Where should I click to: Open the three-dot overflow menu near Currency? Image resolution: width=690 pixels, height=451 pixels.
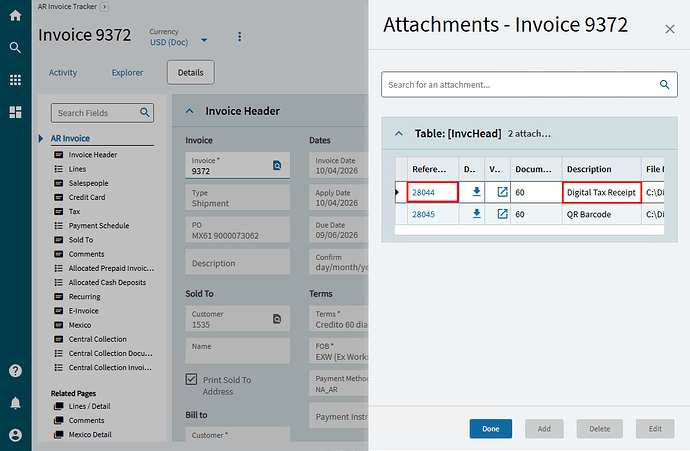click(239, 37)
